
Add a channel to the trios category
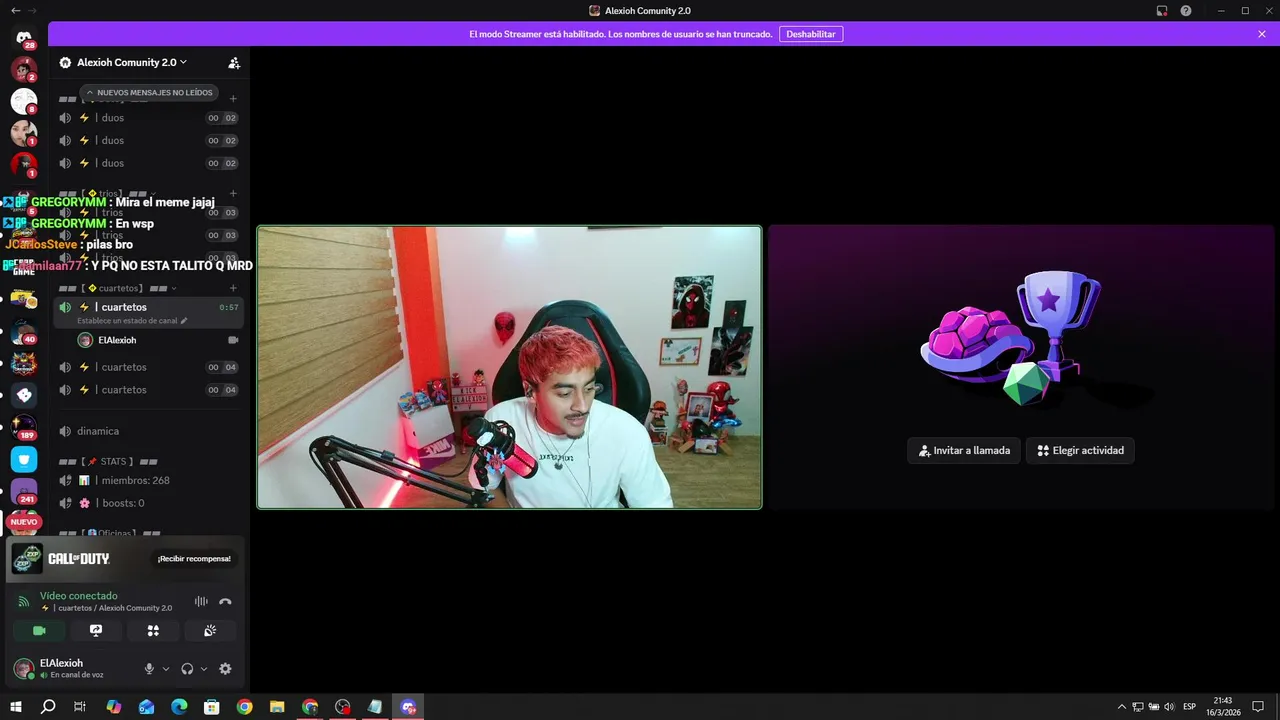point(233,193)
